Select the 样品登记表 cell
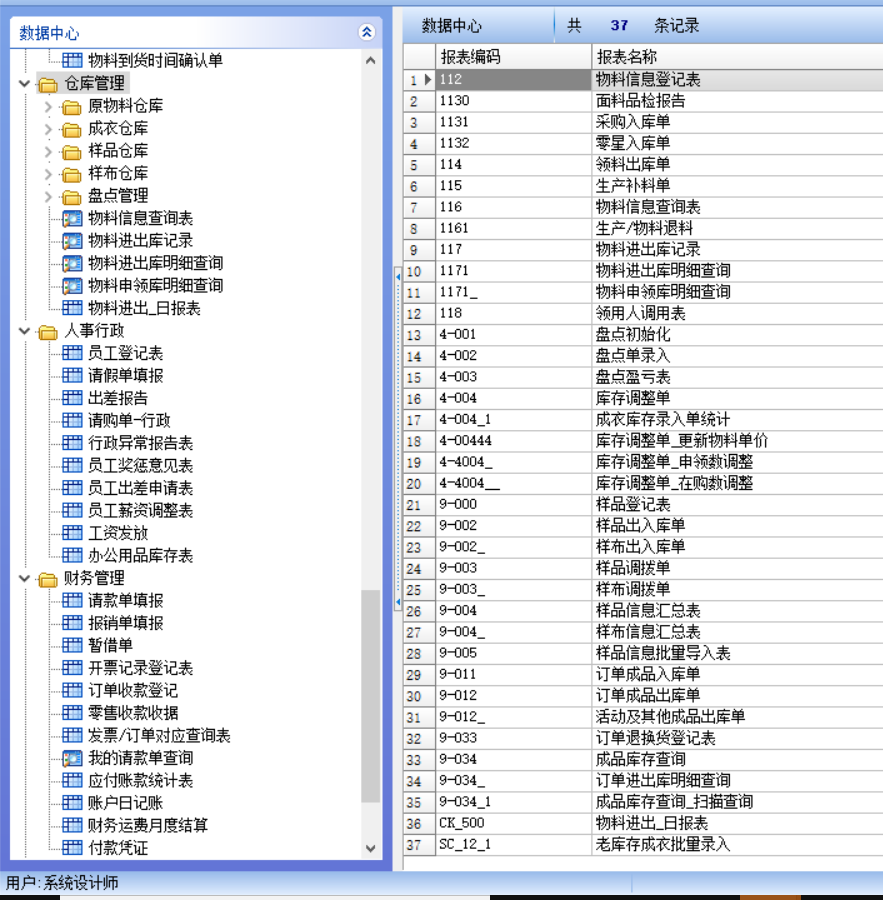The height and width of the screenshot is (900, 883). click(x=737, y=505)
